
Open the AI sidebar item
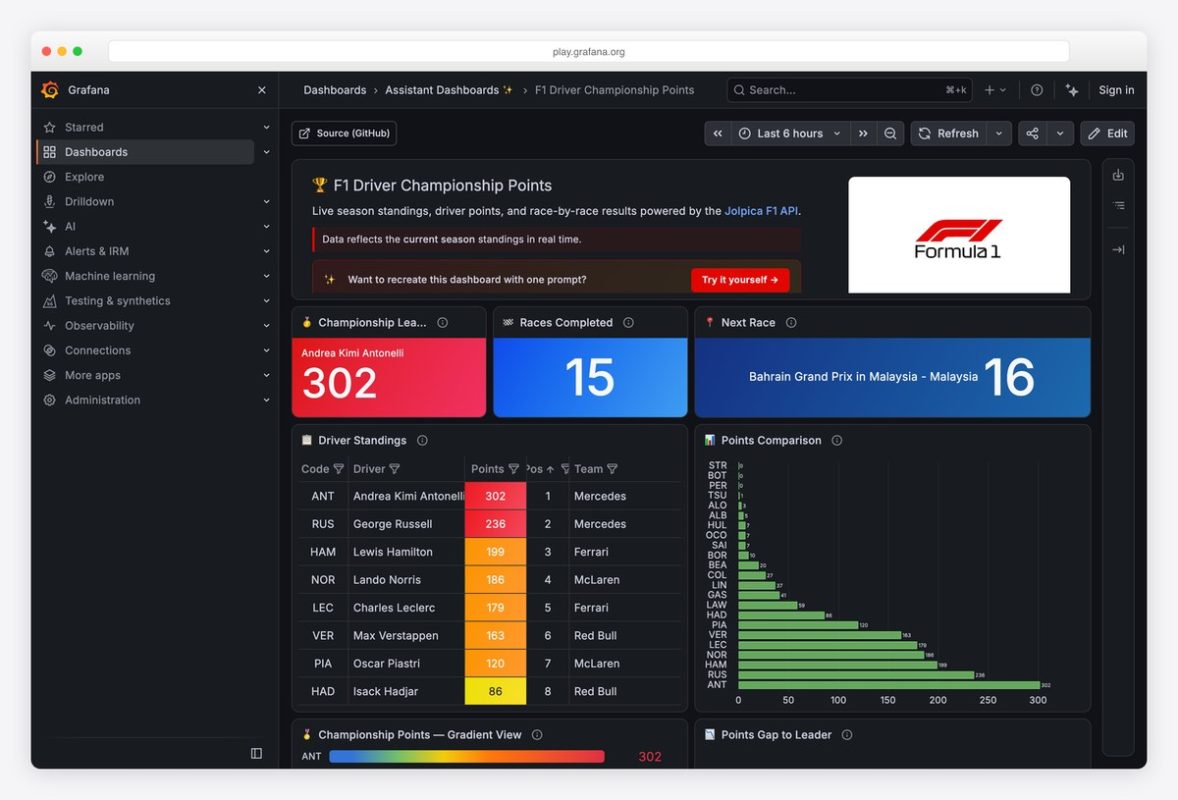[x=70, y=226]
